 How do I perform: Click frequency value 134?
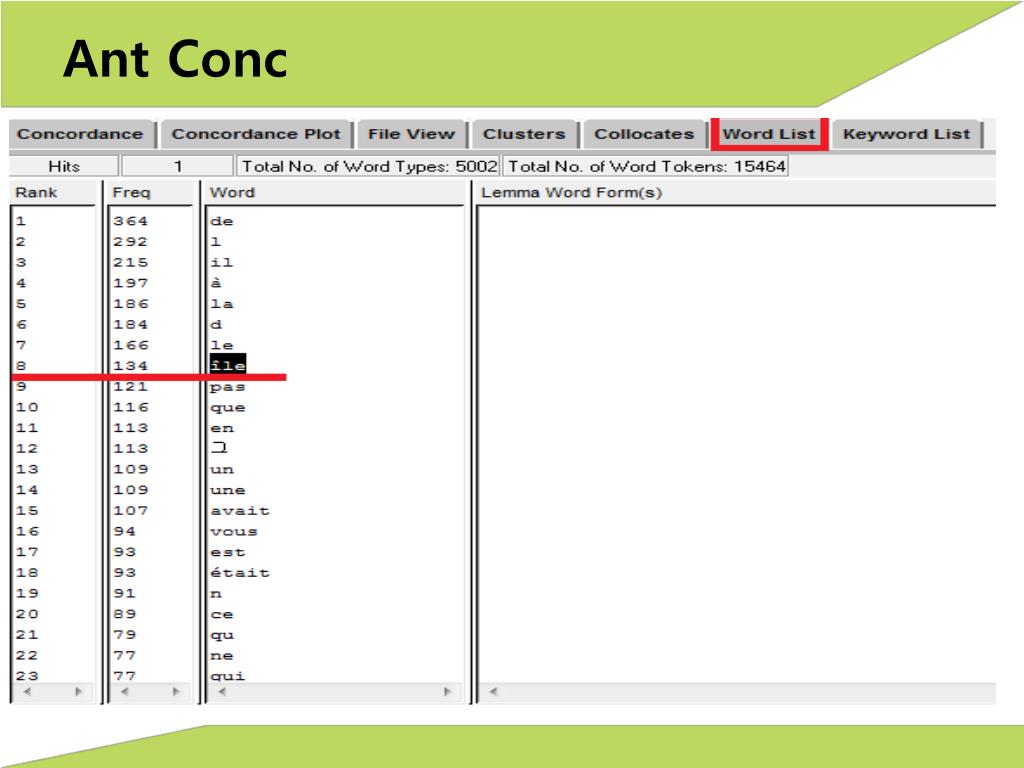click(131, 366)
